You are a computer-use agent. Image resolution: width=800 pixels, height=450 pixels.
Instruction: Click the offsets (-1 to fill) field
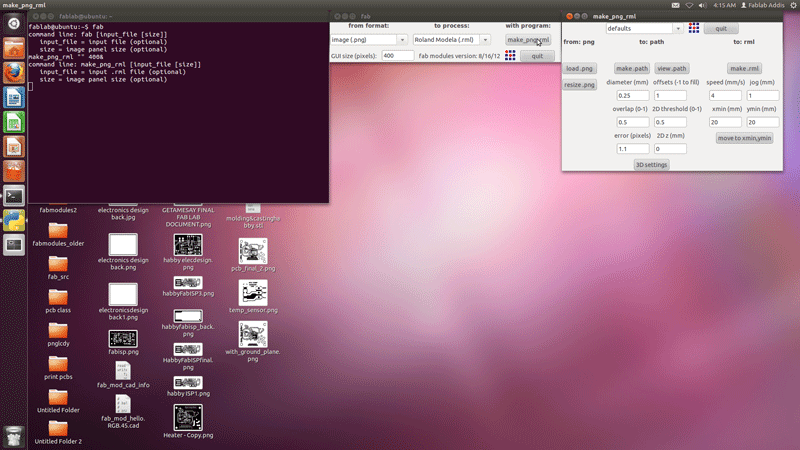coord(670,95)
